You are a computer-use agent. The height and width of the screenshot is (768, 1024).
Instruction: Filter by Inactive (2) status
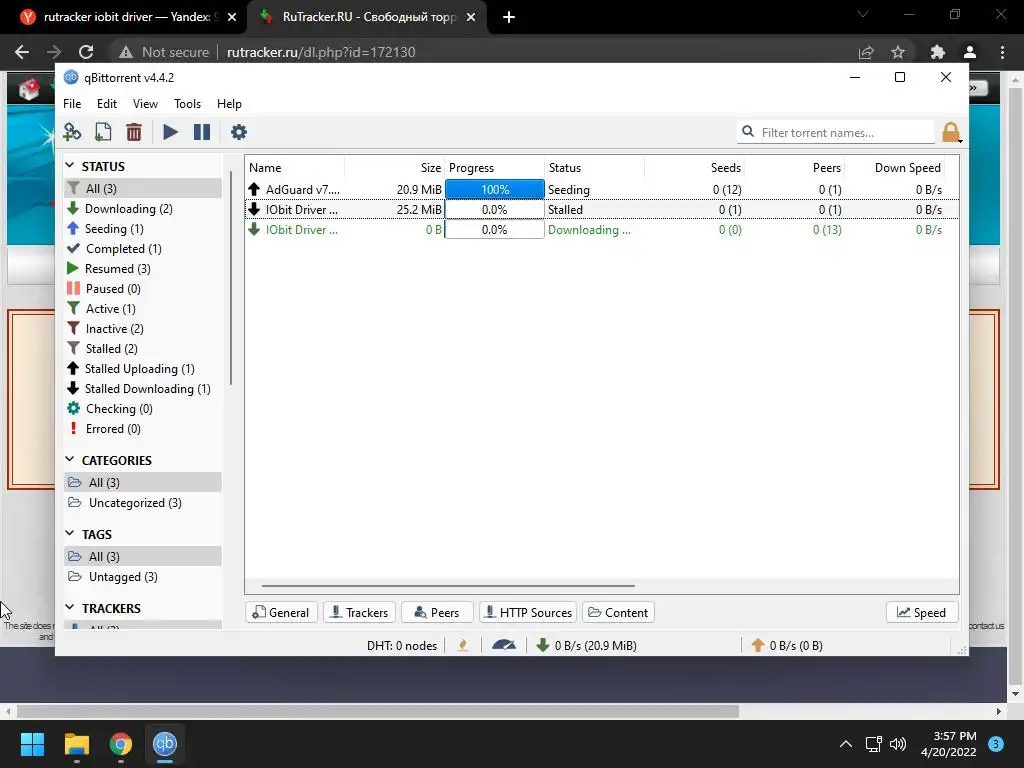(x=143, y=328)
